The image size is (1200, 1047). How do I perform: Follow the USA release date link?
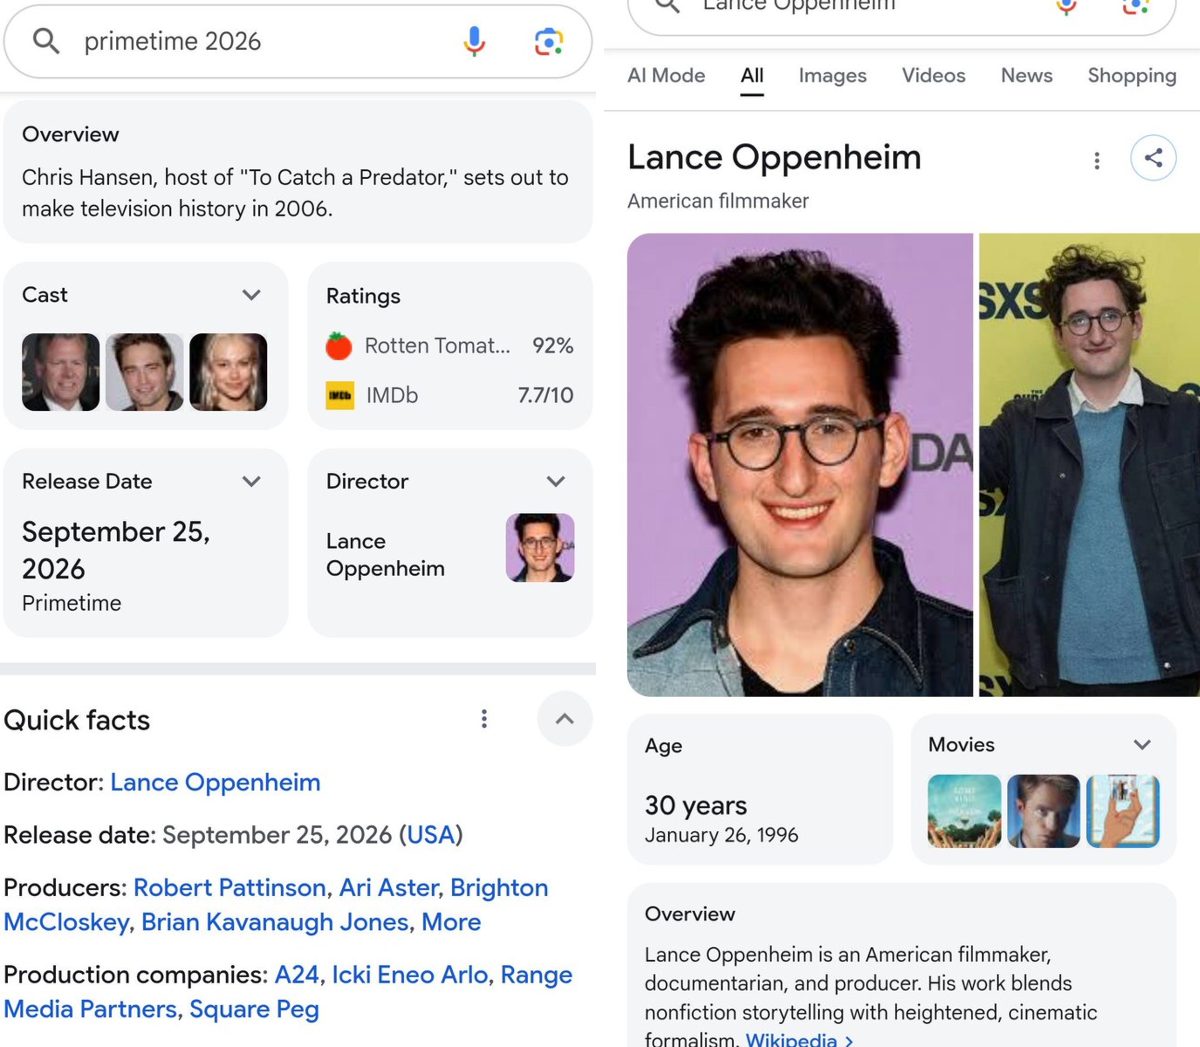(431, 834)
